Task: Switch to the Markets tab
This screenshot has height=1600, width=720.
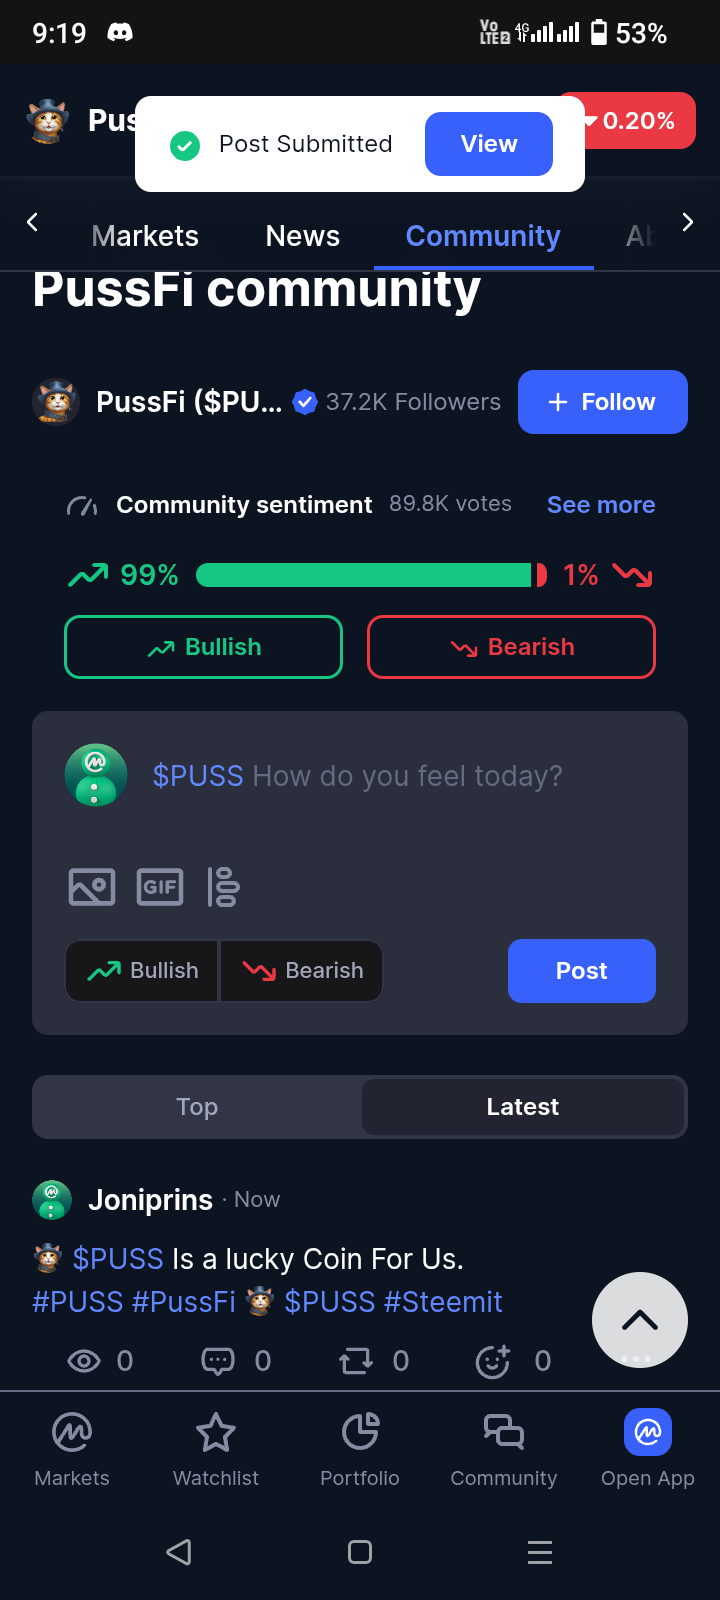Action: tap(145, 236)
